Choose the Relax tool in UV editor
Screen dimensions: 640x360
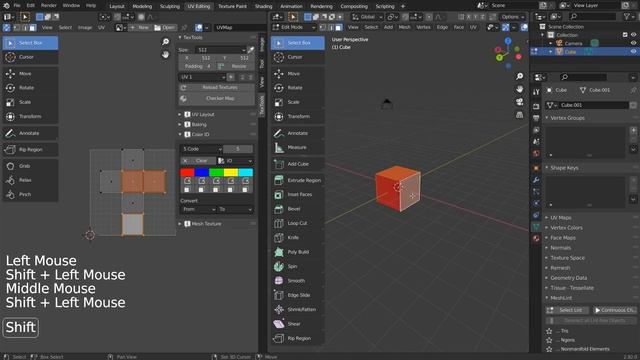tap(30, 180)
